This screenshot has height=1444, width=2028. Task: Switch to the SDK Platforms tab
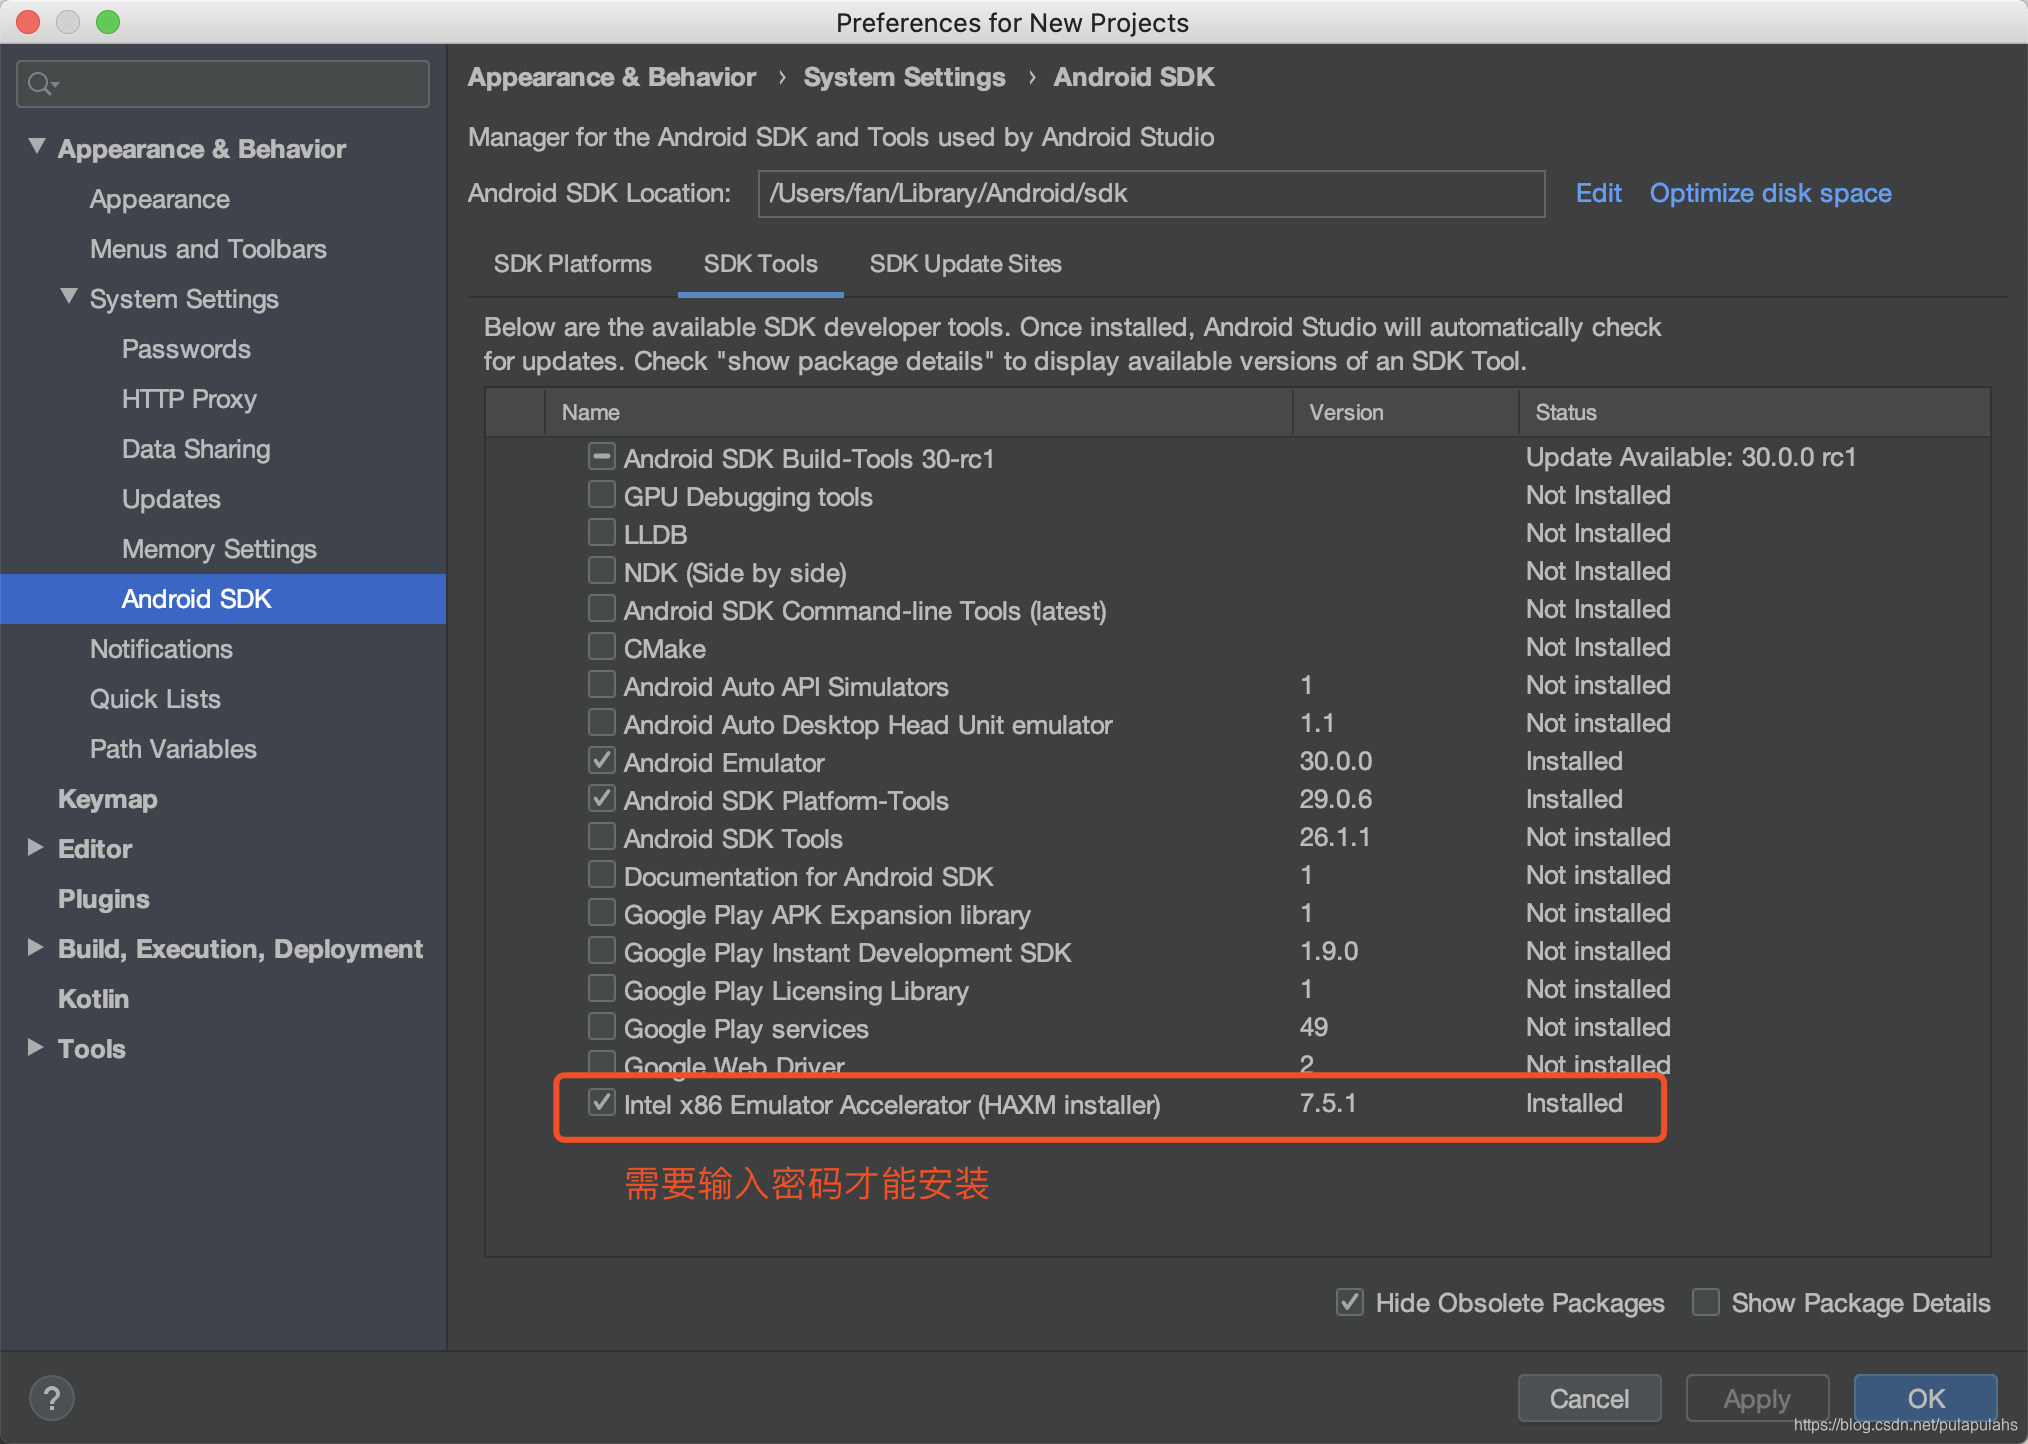[572, 264]
